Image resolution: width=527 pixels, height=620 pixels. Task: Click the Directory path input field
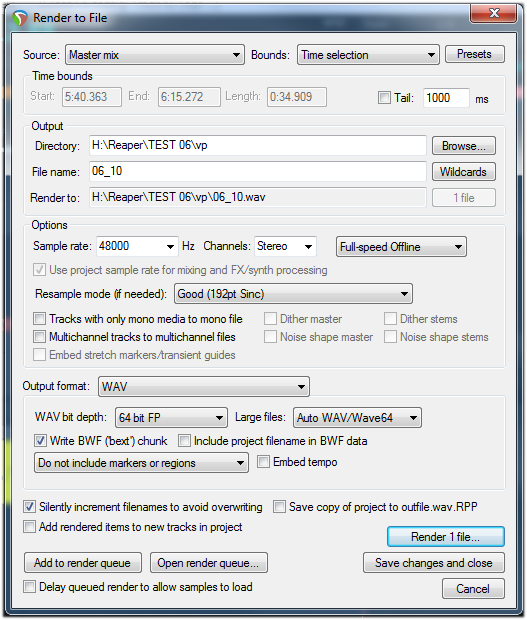[257, 146]
